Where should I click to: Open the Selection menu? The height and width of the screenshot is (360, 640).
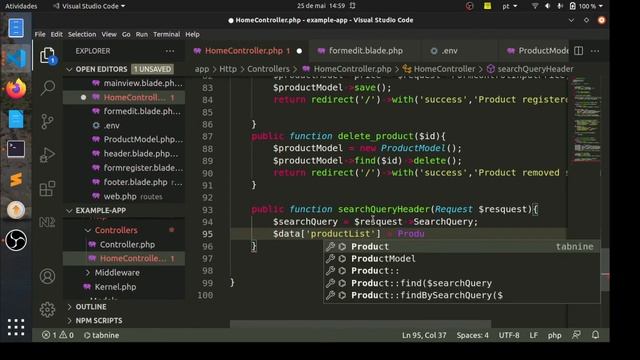pyautogui.click(x=82, y=34)
